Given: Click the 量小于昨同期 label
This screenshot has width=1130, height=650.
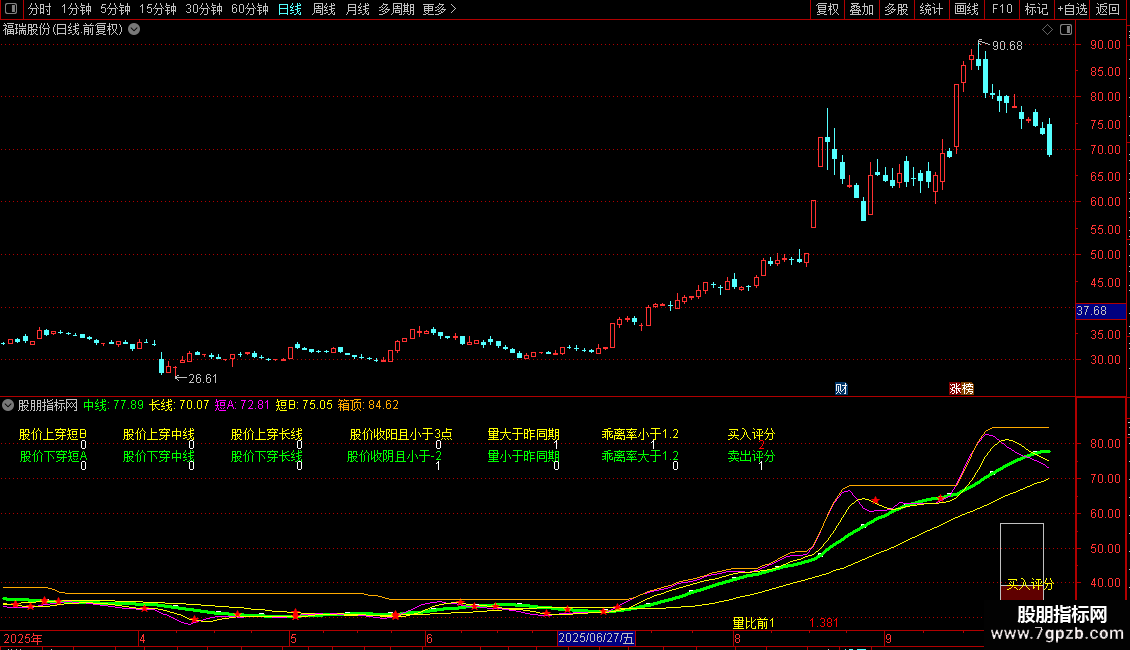Looking at the screenshot, I should click(524, 456).
